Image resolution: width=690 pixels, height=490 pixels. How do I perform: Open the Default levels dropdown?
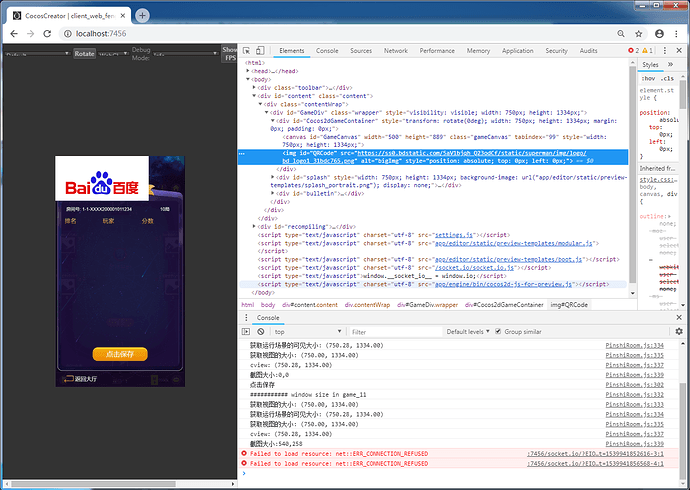[468, 332]
